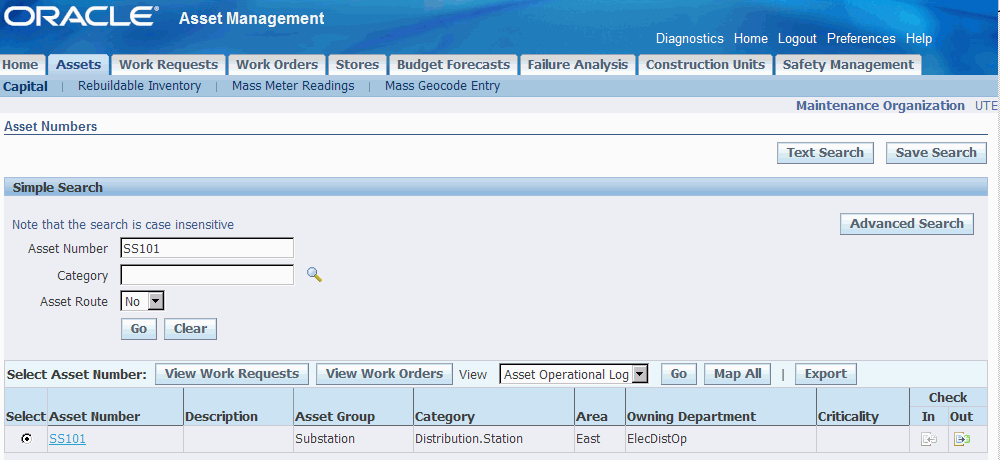This screenshot has height=460, width=1000.
Task: Open the Work Requests tab
Action: point(169,64)
